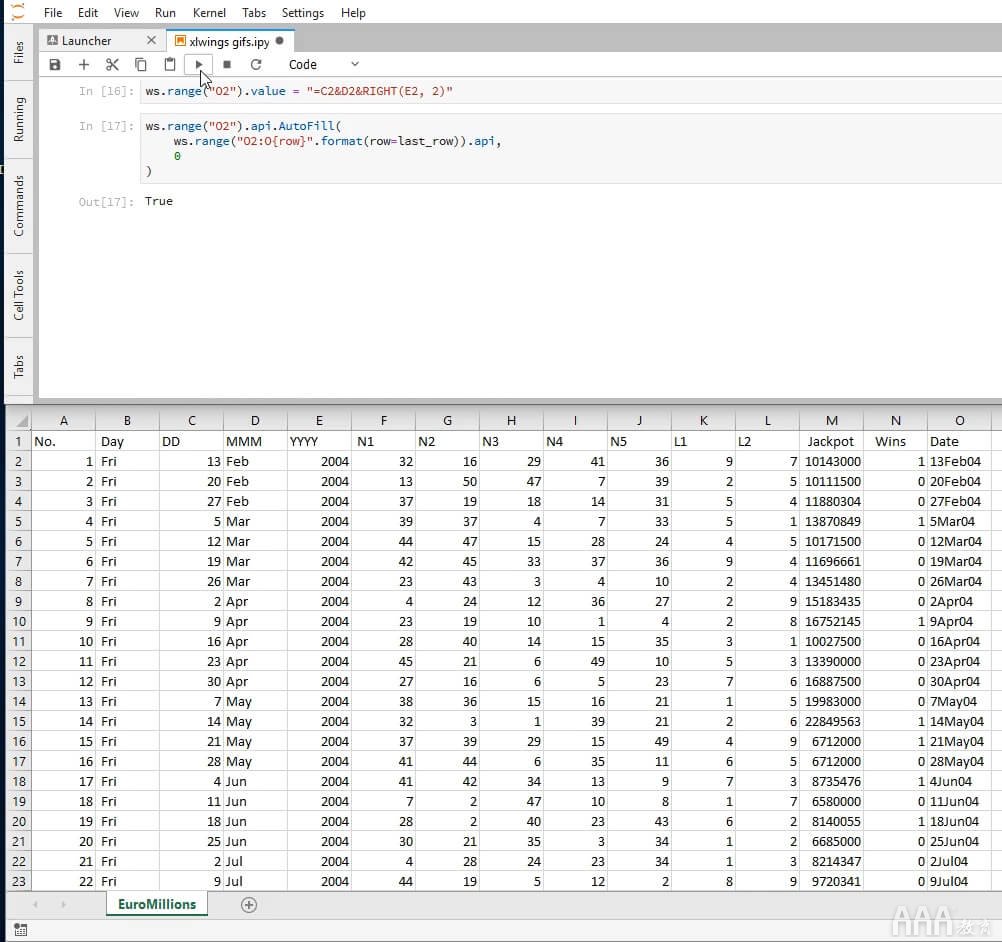Open the Cell Tools sidebar panel
Viewport: 1002px width, 942px height.
pos(19,295)
